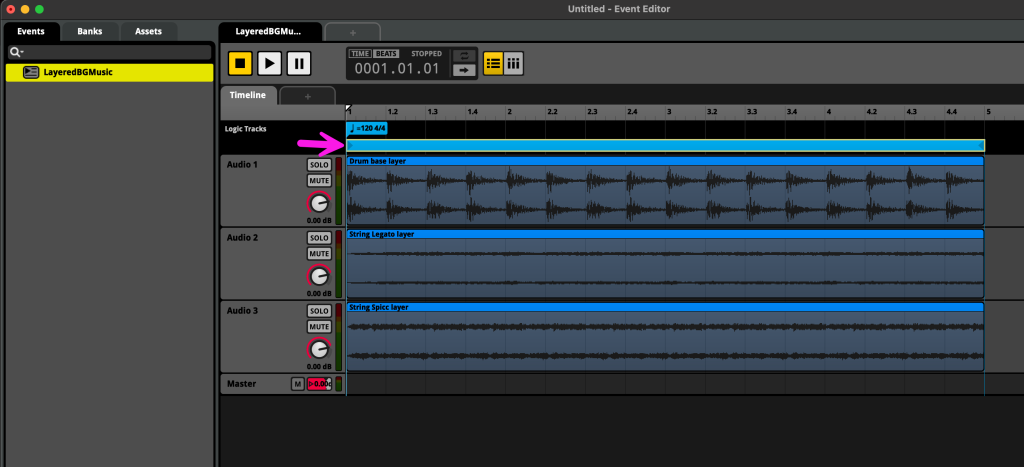1024x467 pixels.
Task: Toggle the loop playback icon
Action: tap(463, 56)
